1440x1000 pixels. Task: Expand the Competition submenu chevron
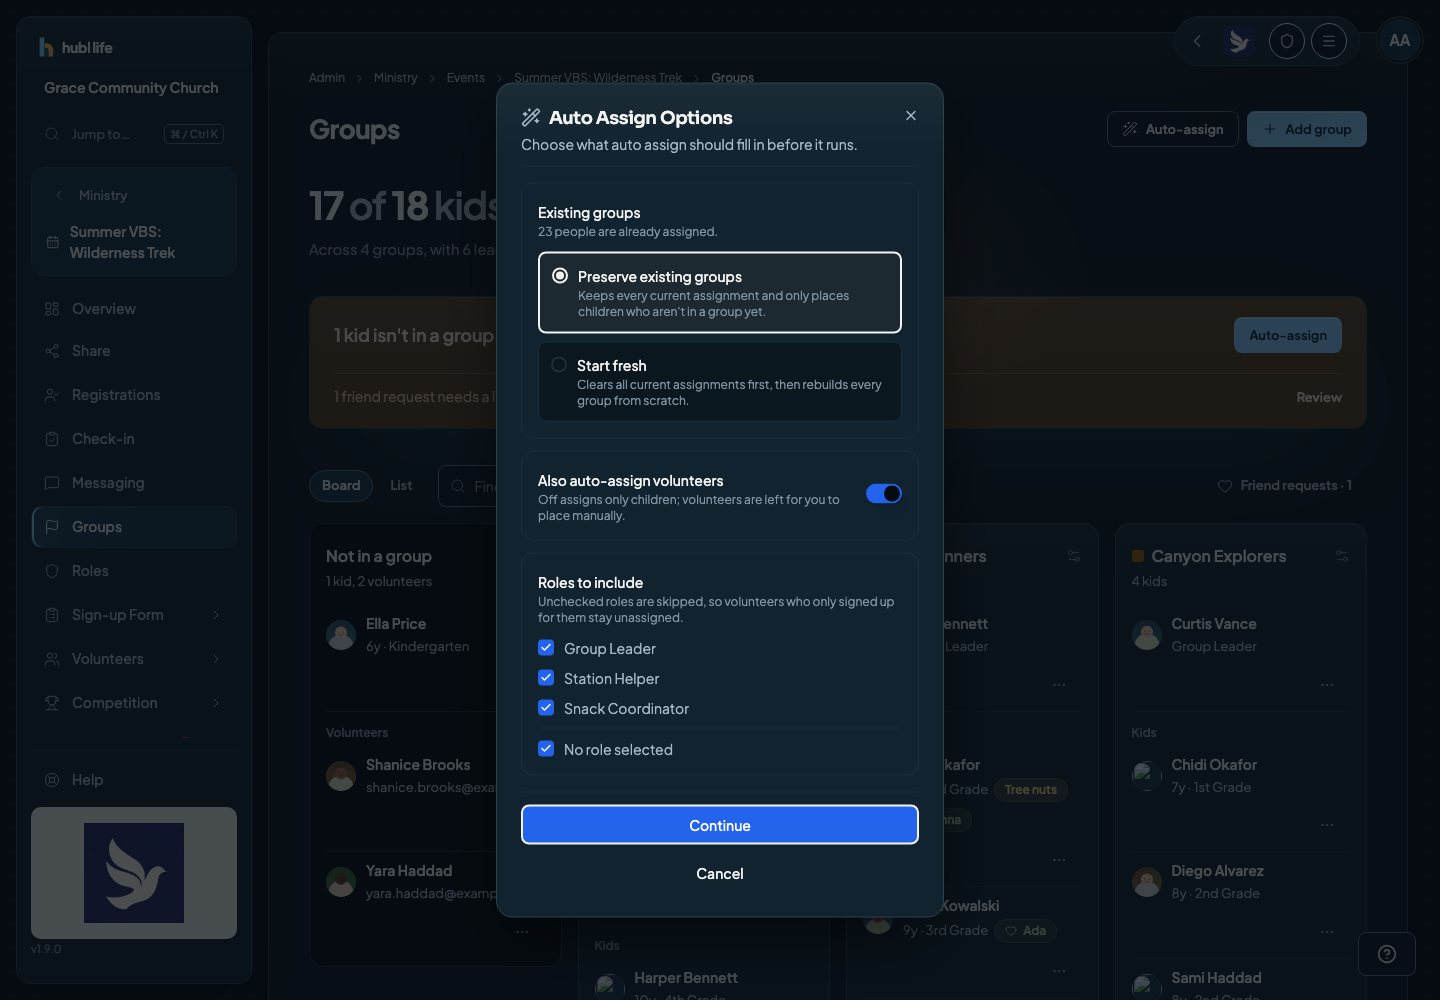point(216,703)
